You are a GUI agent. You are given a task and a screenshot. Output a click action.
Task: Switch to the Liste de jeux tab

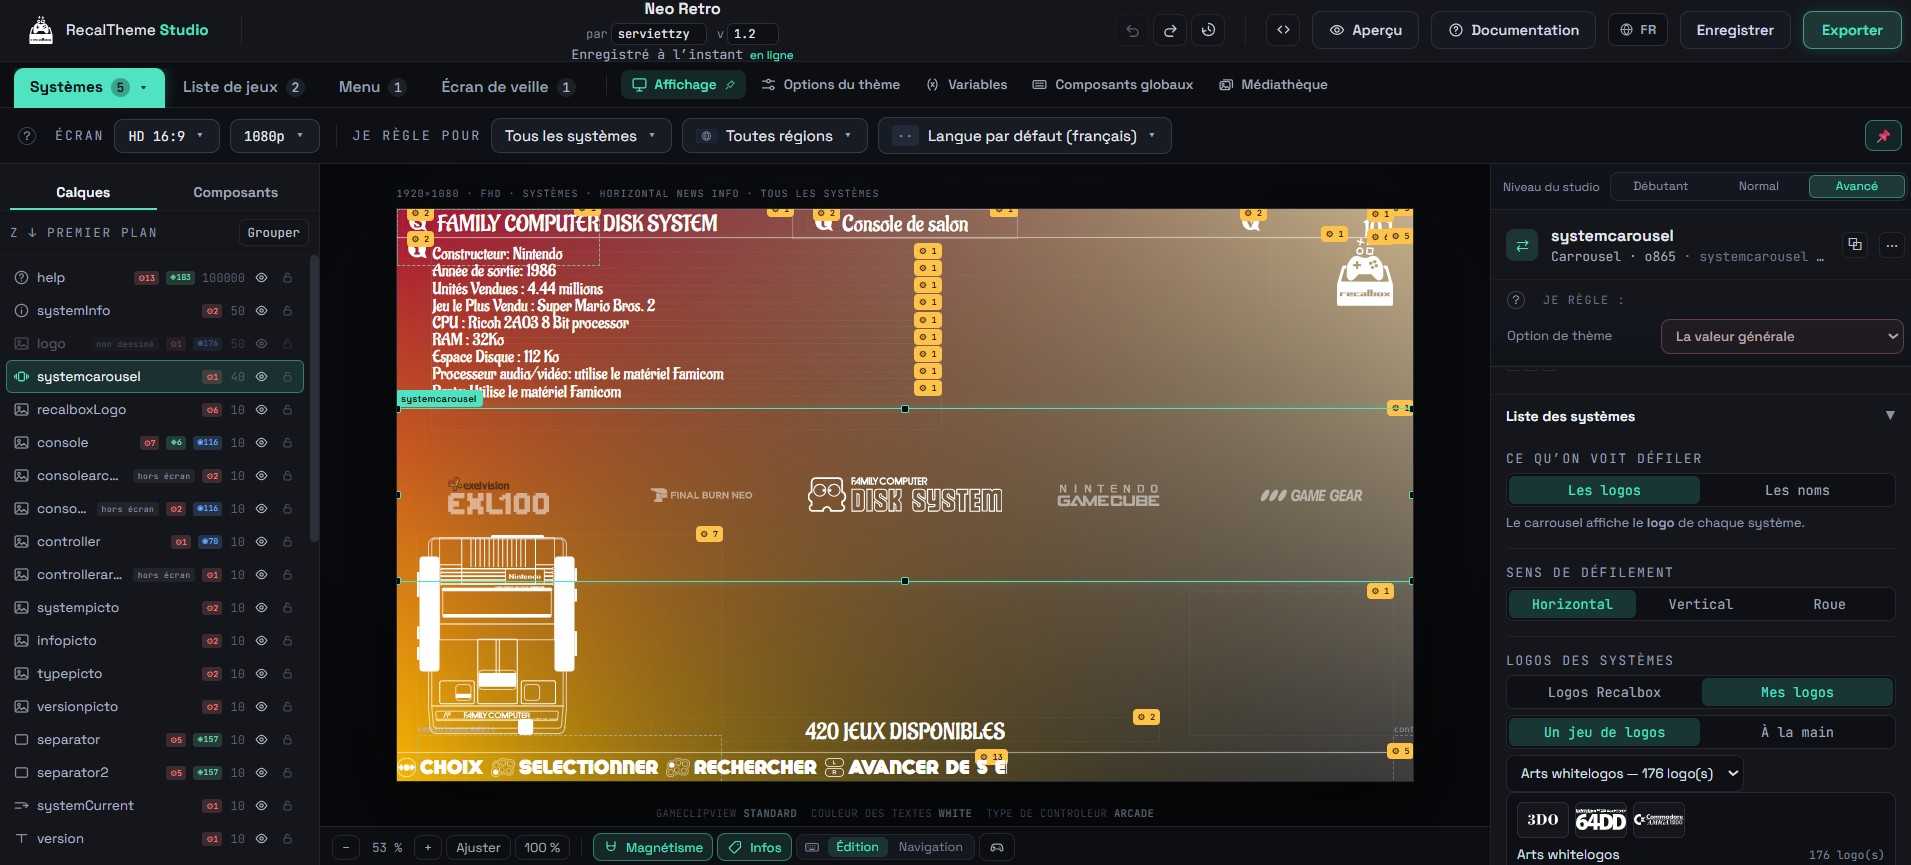(x=242, y=87)
